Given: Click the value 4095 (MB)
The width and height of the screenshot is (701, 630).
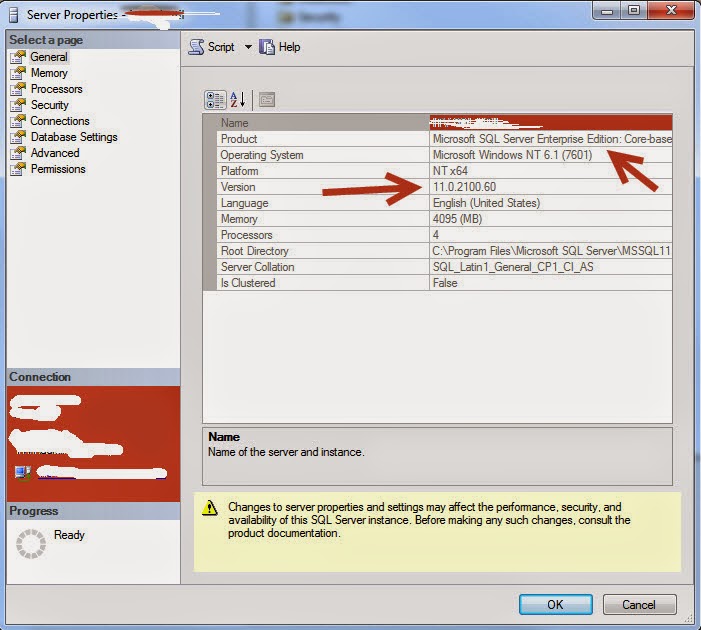Looking at the screenshot, I should pyautogui.click(x=457, y=219).
